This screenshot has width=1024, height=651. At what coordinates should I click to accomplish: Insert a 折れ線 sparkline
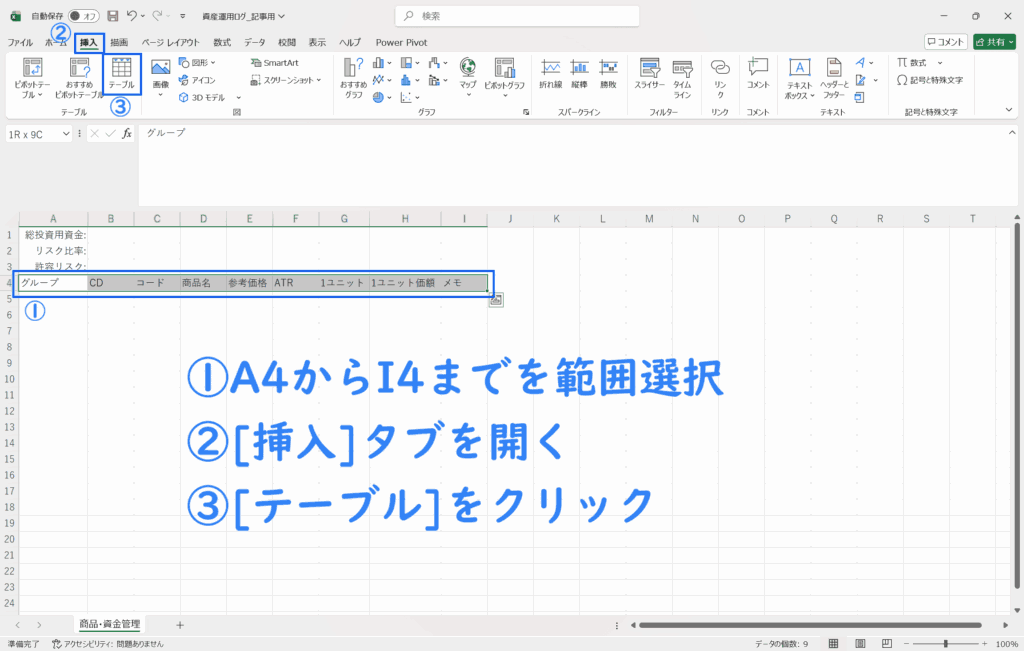tap(550, 74)
